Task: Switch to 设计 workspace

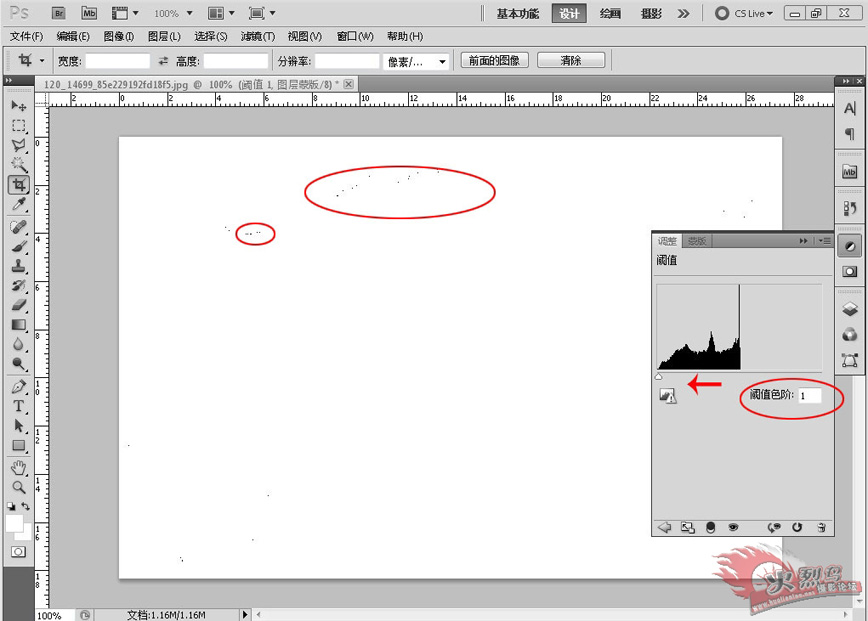Action: (569, 14)
